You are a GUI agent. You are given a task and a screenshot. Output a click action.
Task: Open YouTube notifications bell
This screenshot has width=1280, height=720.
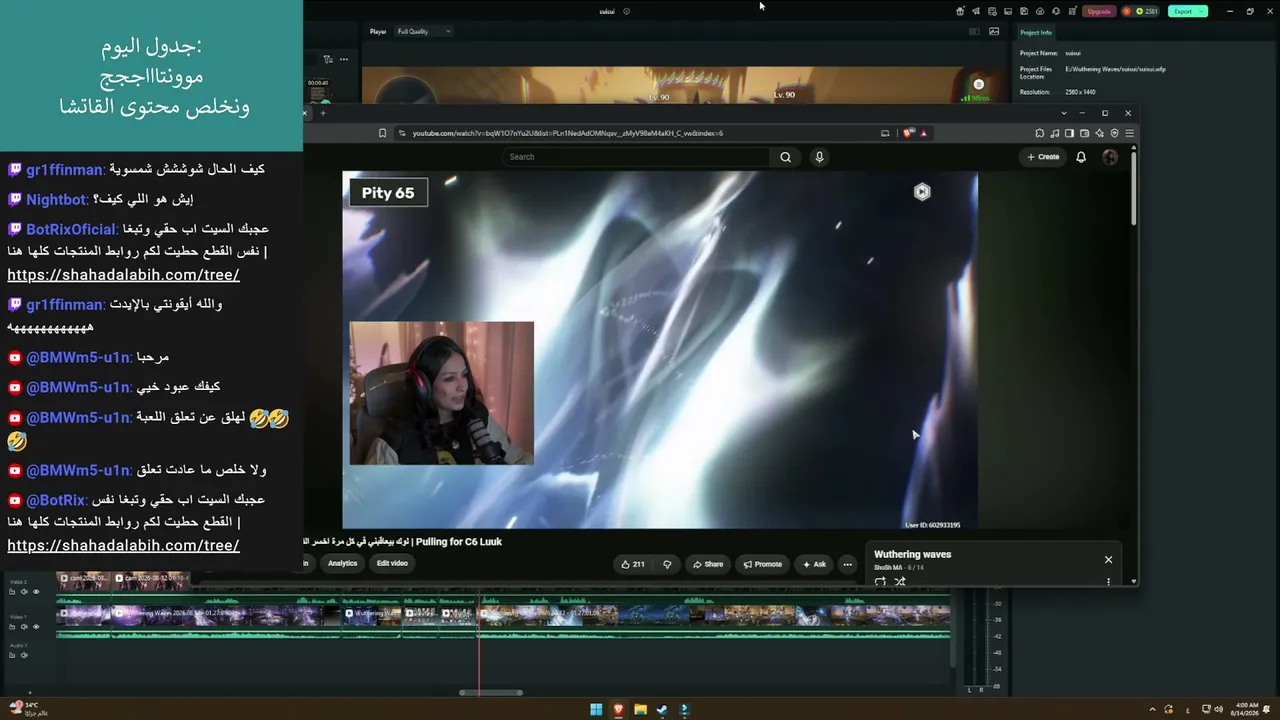pos(1081,157)
